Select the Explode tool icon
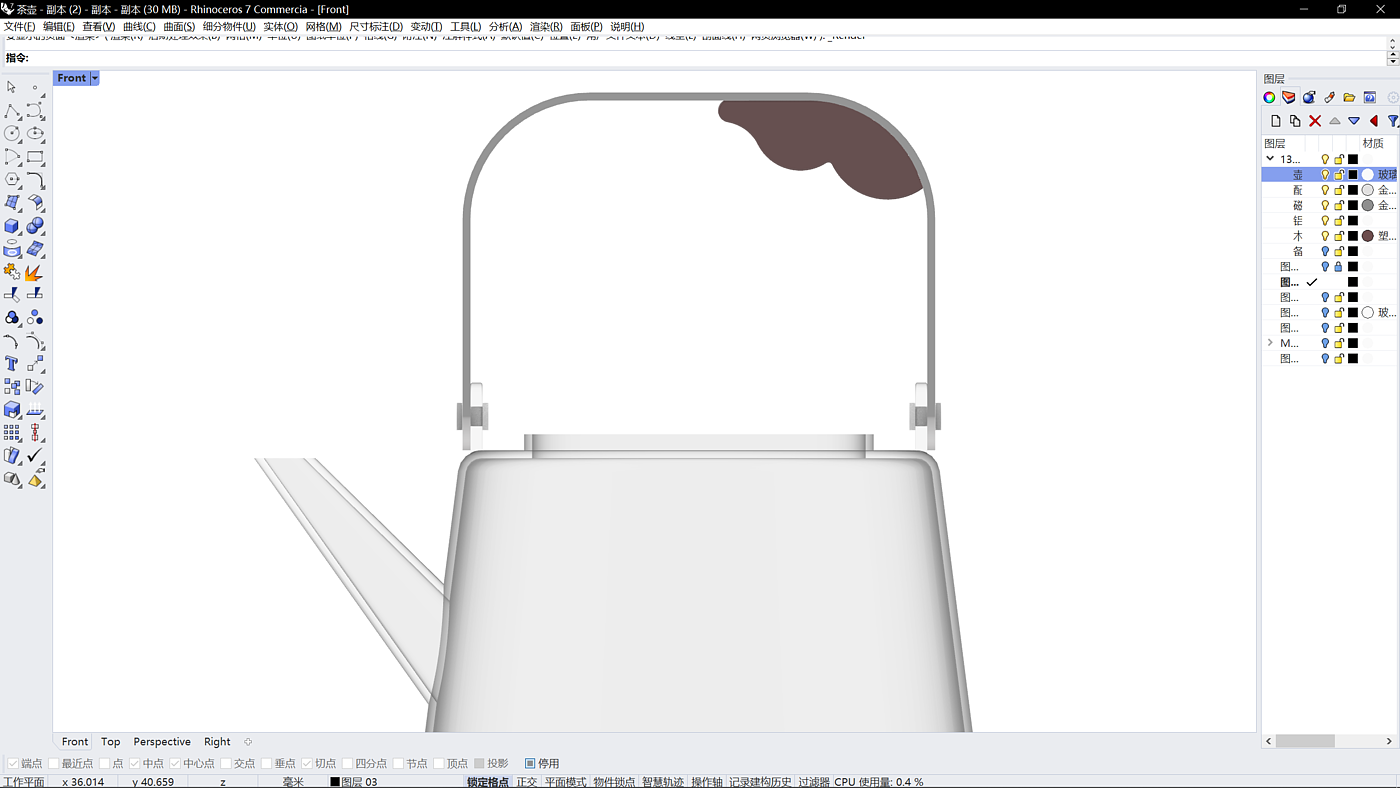1400x788 pixels. pyautogui.click(x=34, y=272)
